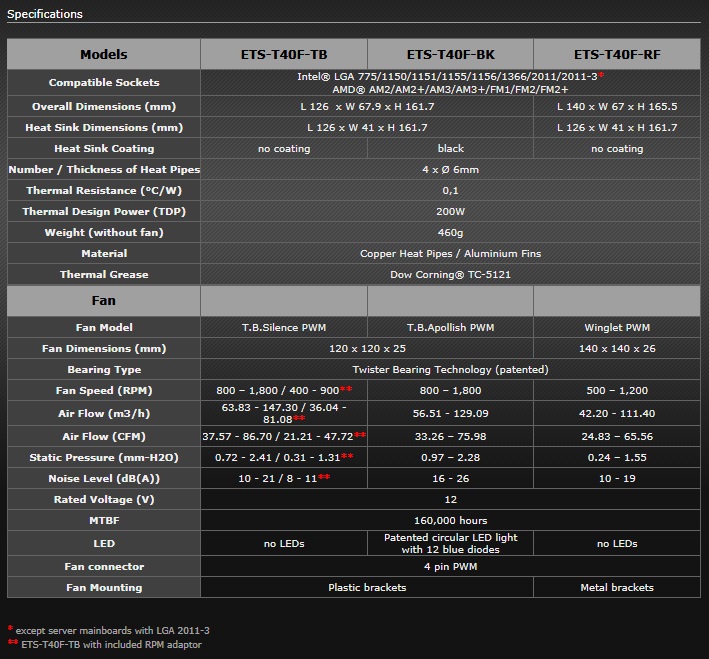Click the Winglet PWM cell
This screenshot has height=659, width=709.
(x=617, y=327)
